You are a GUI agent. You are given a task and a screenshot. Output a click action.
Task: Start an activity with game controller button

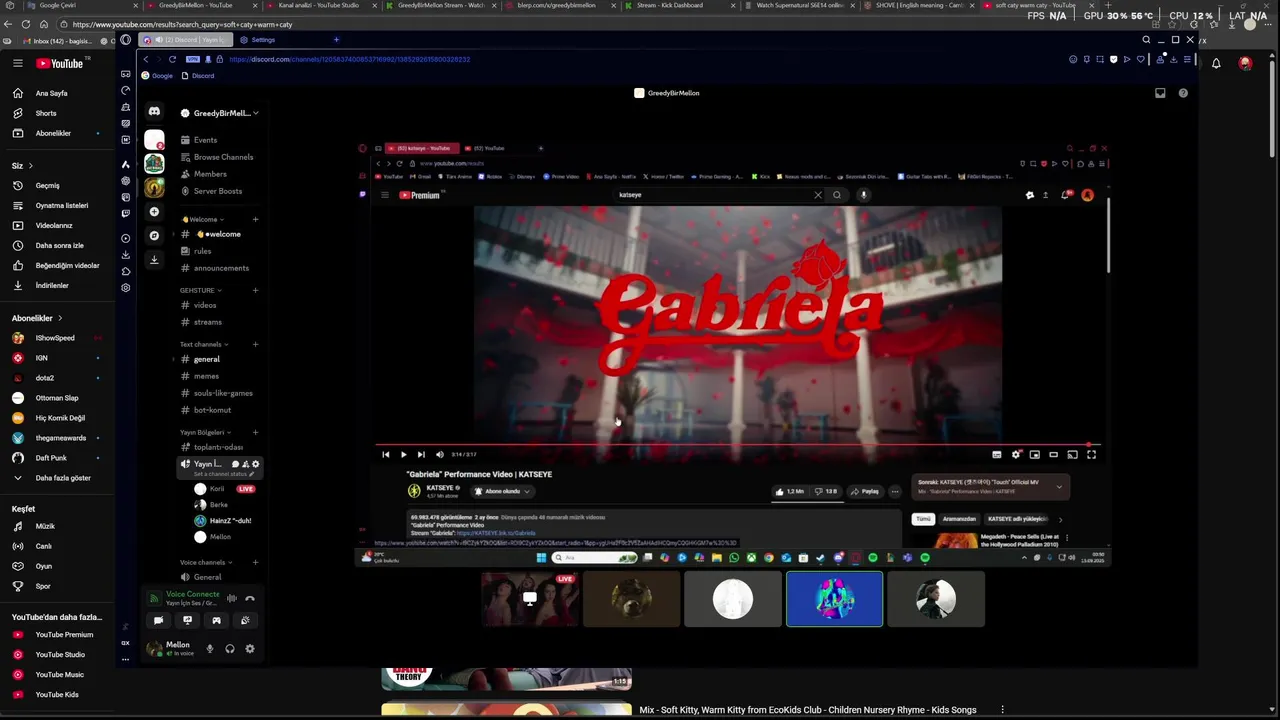tap(216, 620)
